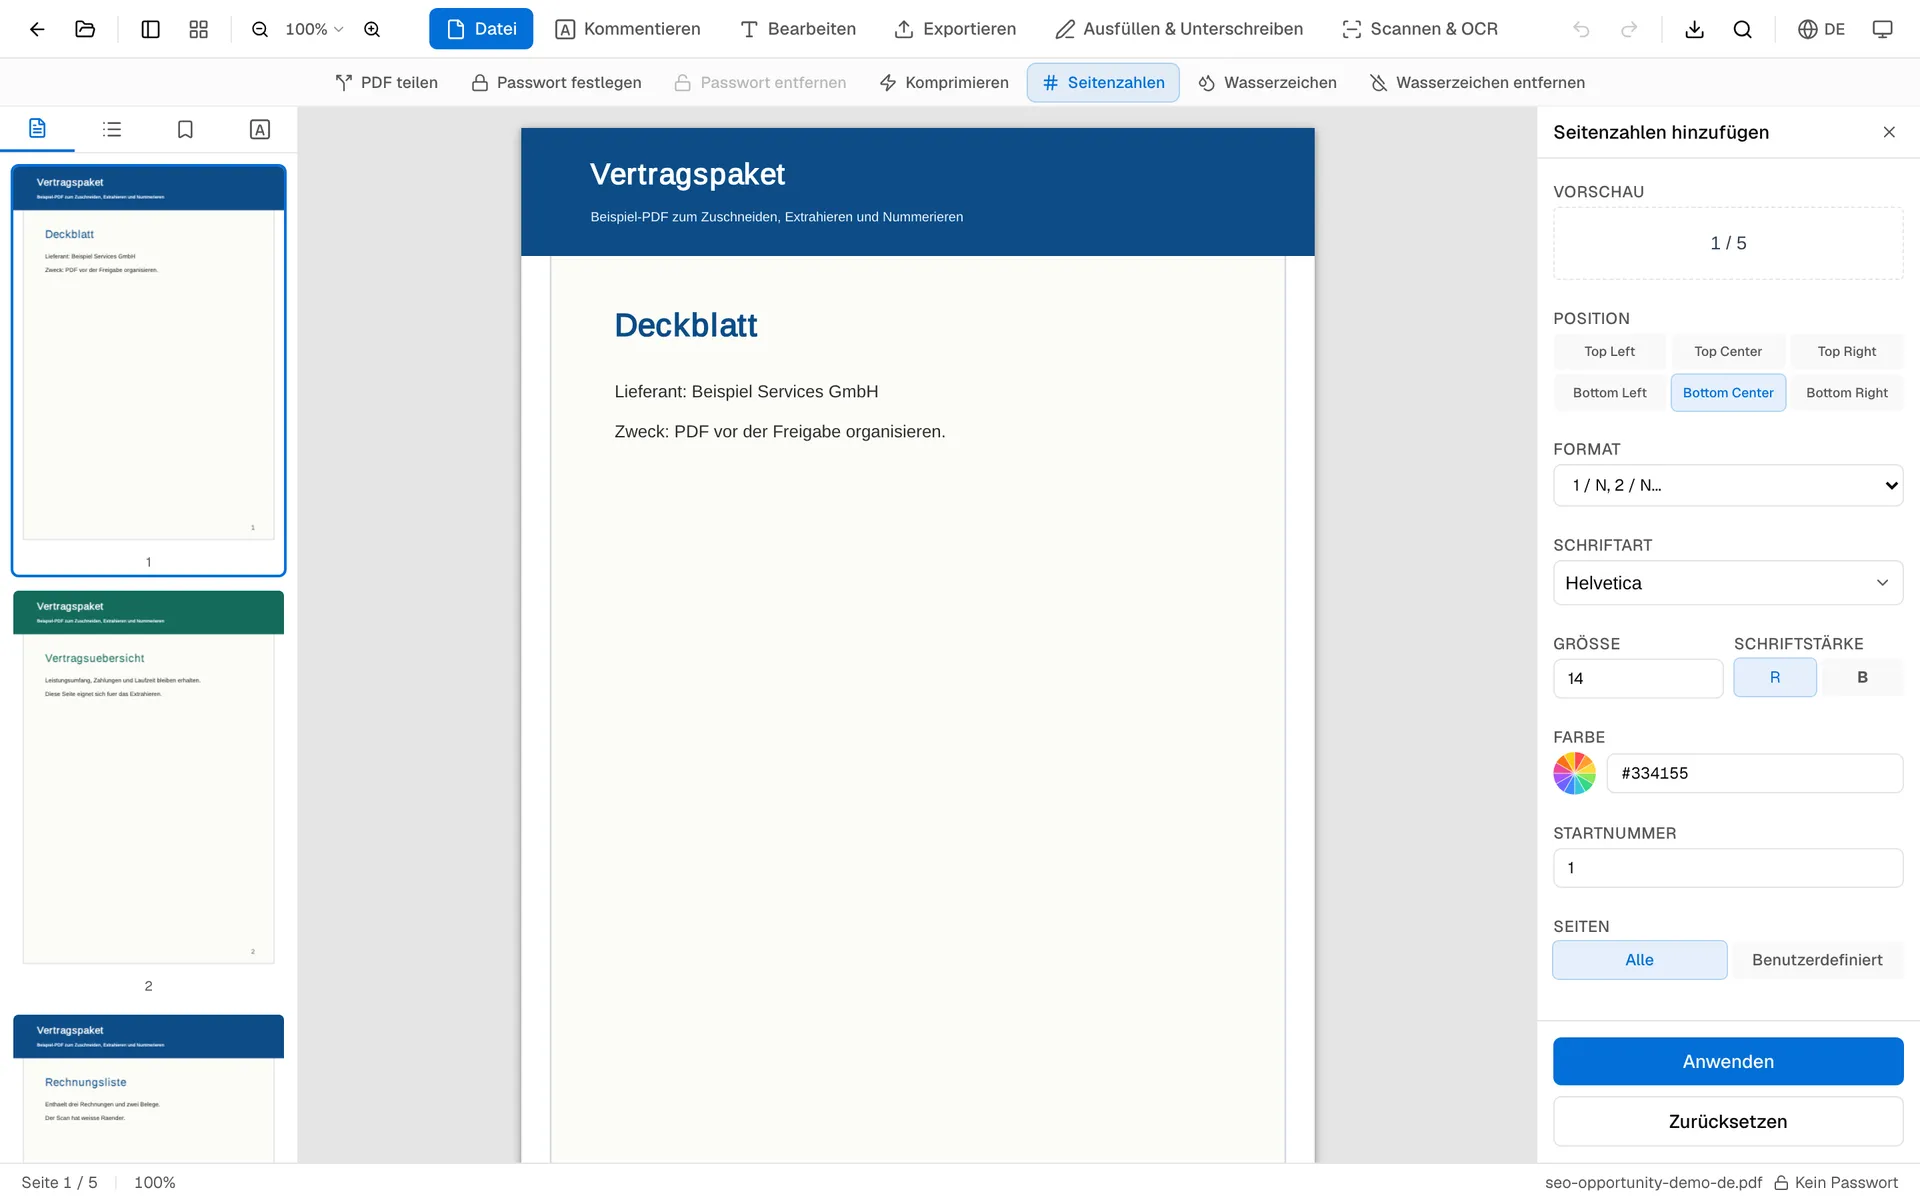Select page 1 Deckblatt thumbnail
Image resolution: width=1920 pixels, height=1200 pixels.
[148, 370]
